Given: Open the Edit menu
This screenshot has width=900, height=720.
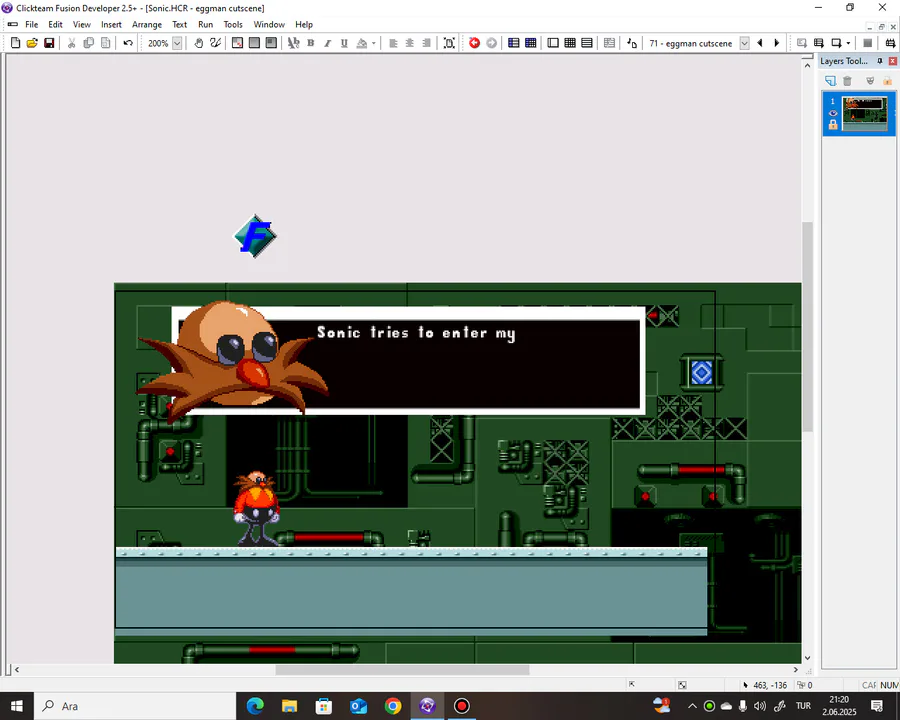Looking at the screenshot, I should (x=55, y=25).
